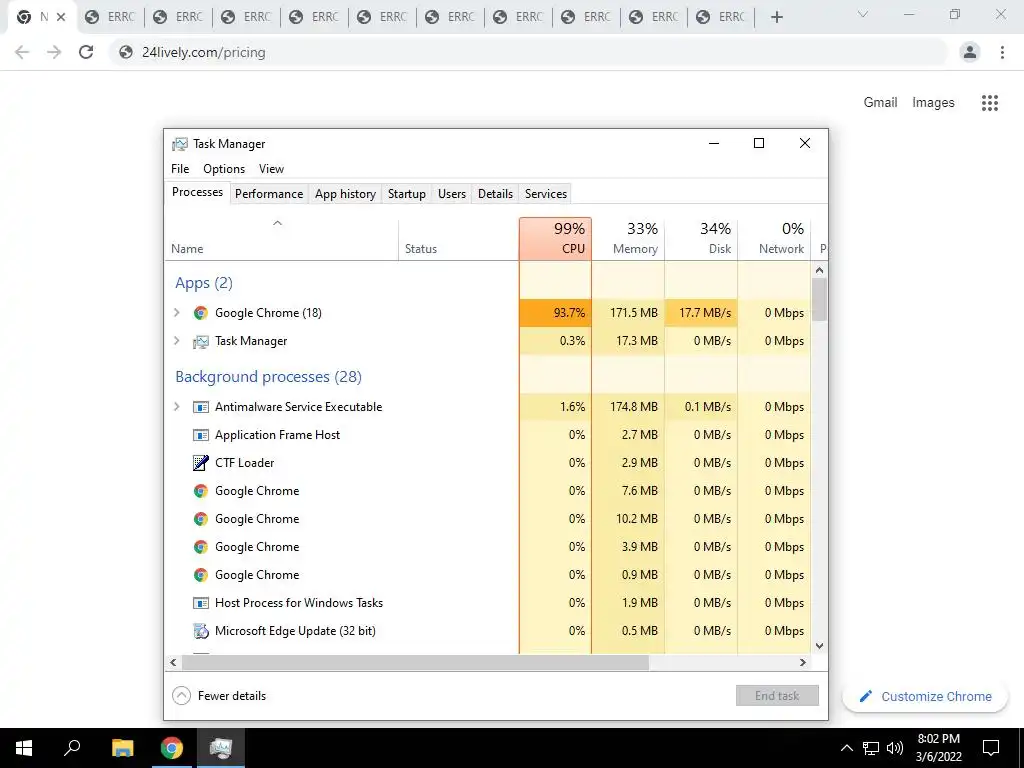The height and width of the screenshot is (768, 1024).
Task: Open the Chrome profile avatar icon
Action: tap(970, 52)
